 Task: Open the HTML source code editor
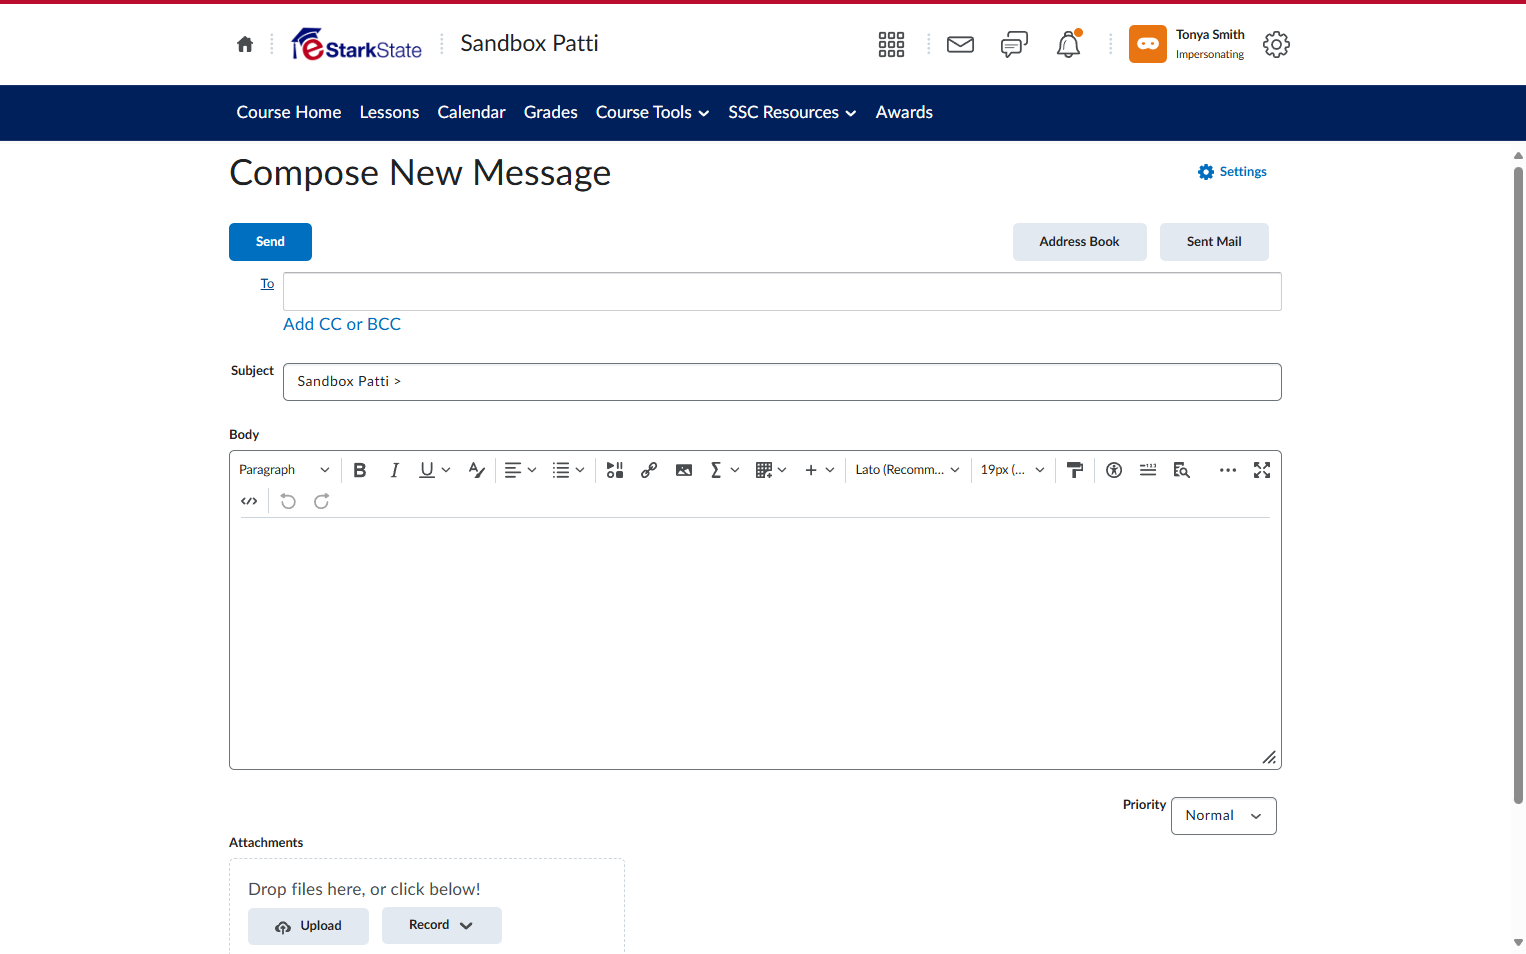coord(249,501)
